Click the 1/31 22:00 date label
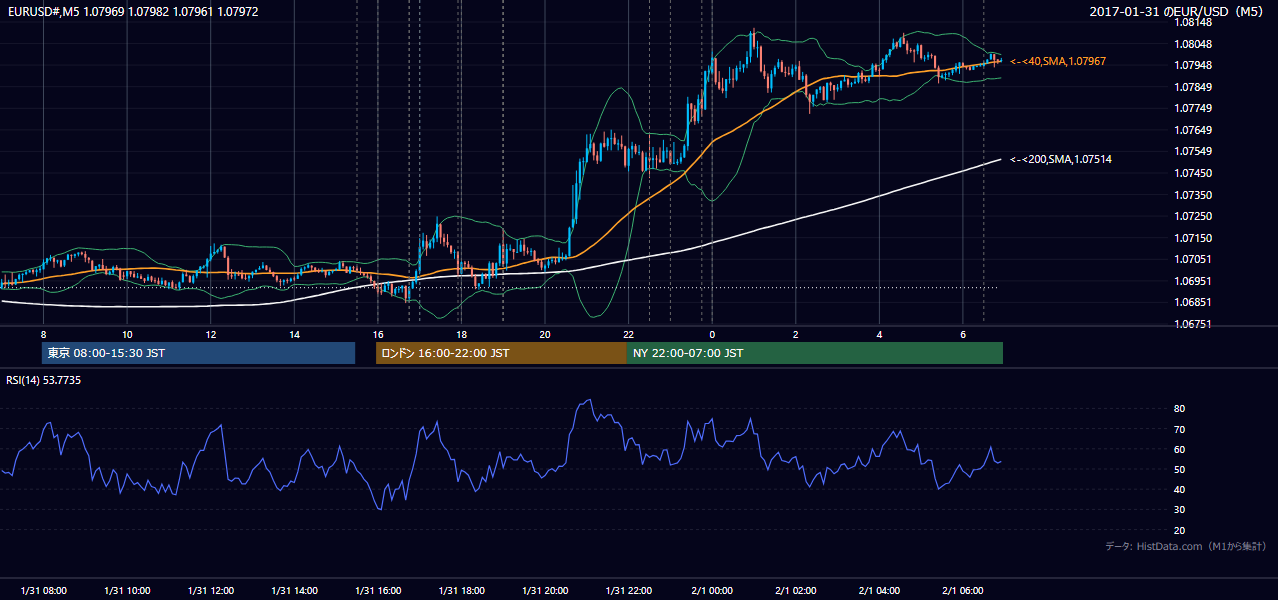 (x=628, y=591)
